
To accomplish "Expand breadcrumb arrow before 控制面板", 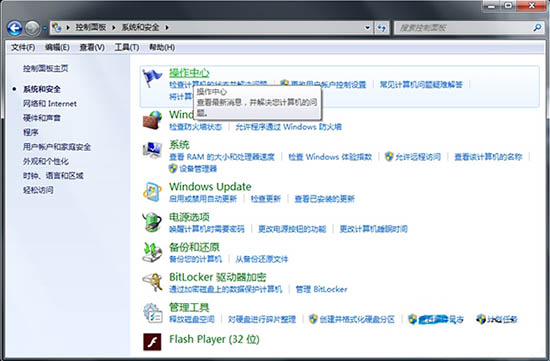I will click(68, 27).
